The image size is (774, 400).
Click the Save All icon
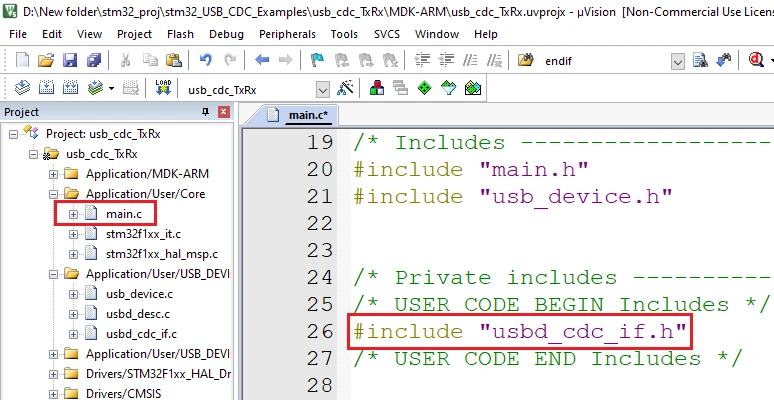[93, 60]
